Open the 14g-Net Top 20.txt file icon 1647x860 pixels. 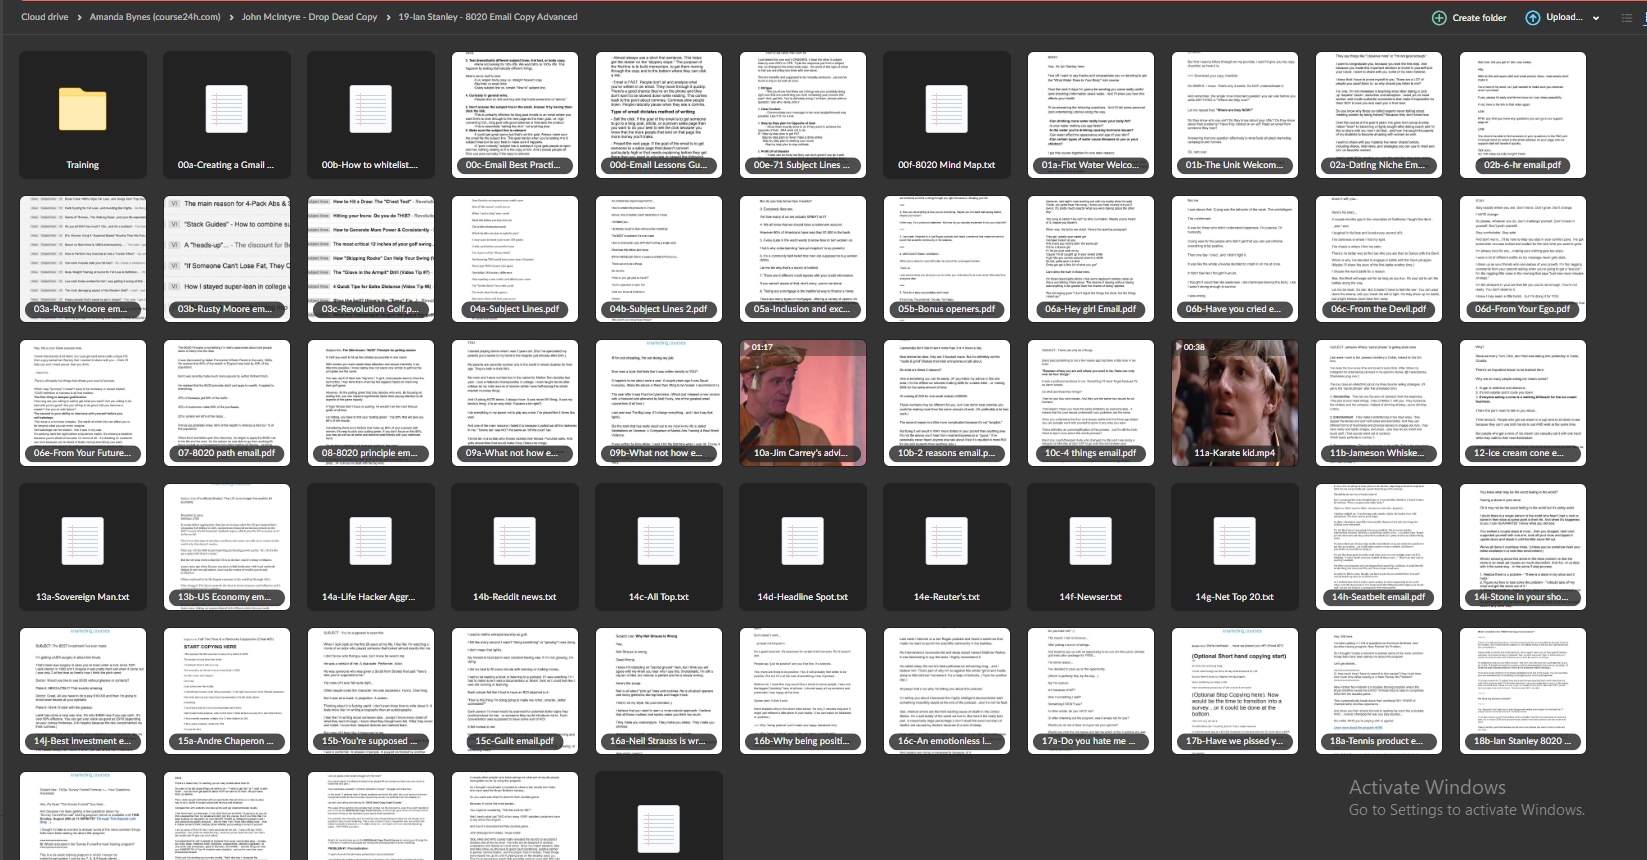pyautogui.click(x=1235, y=540)
